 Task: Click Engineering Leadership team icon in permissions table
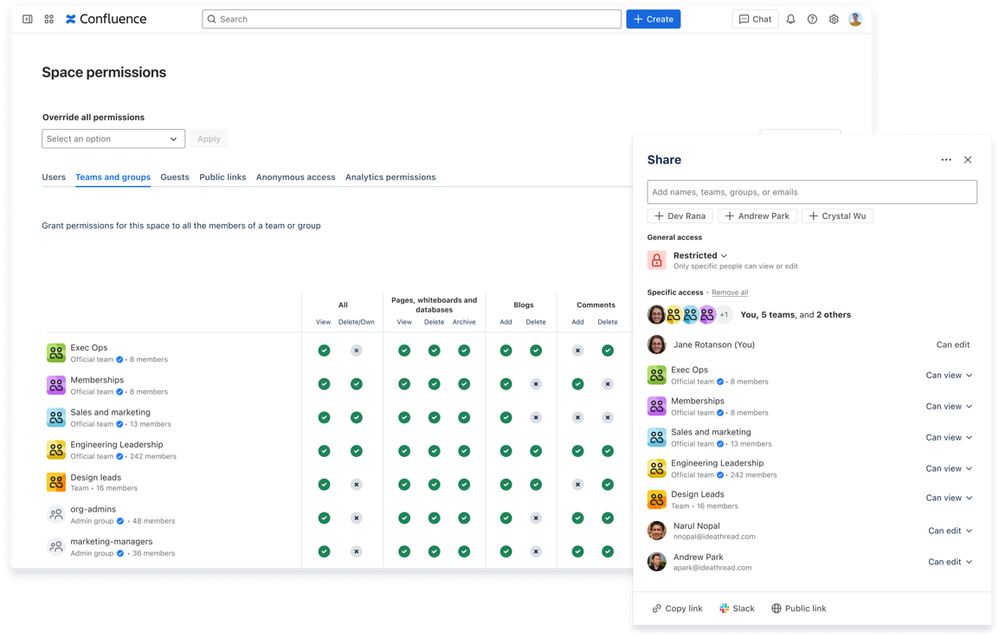(x=56, y=450)
